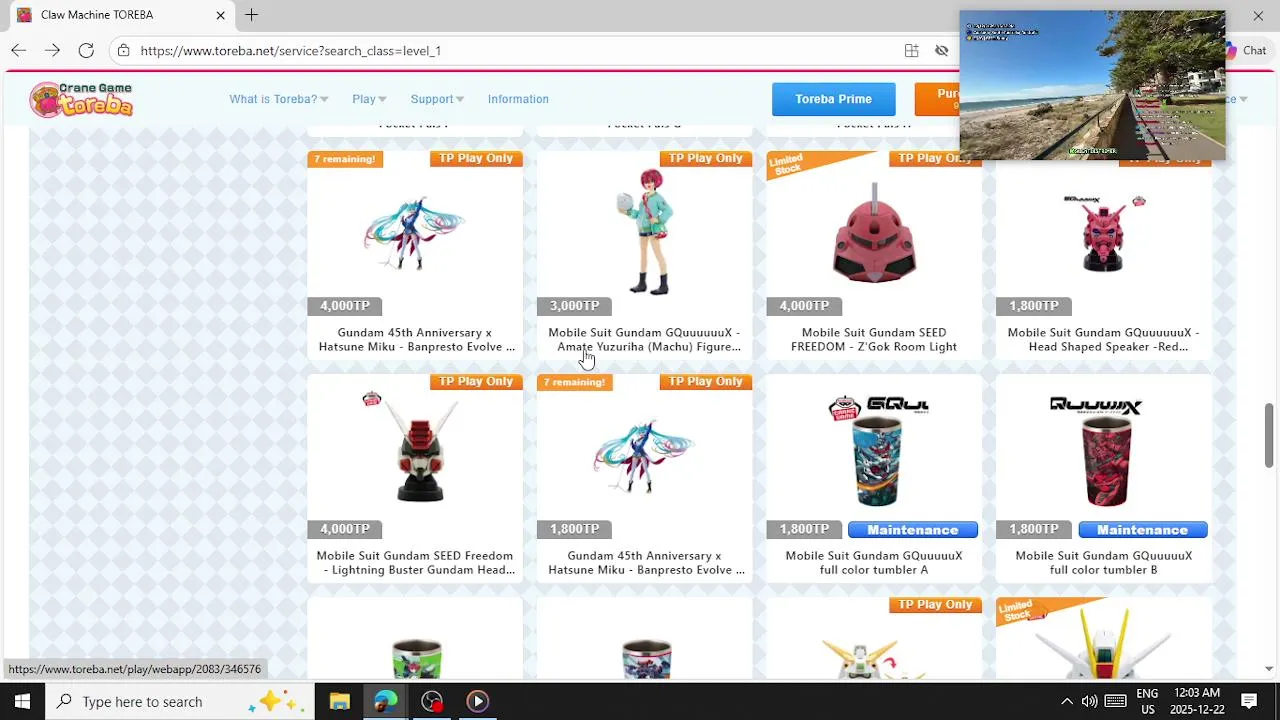
Task: Go forward in browser history
Action: [52, 50]
